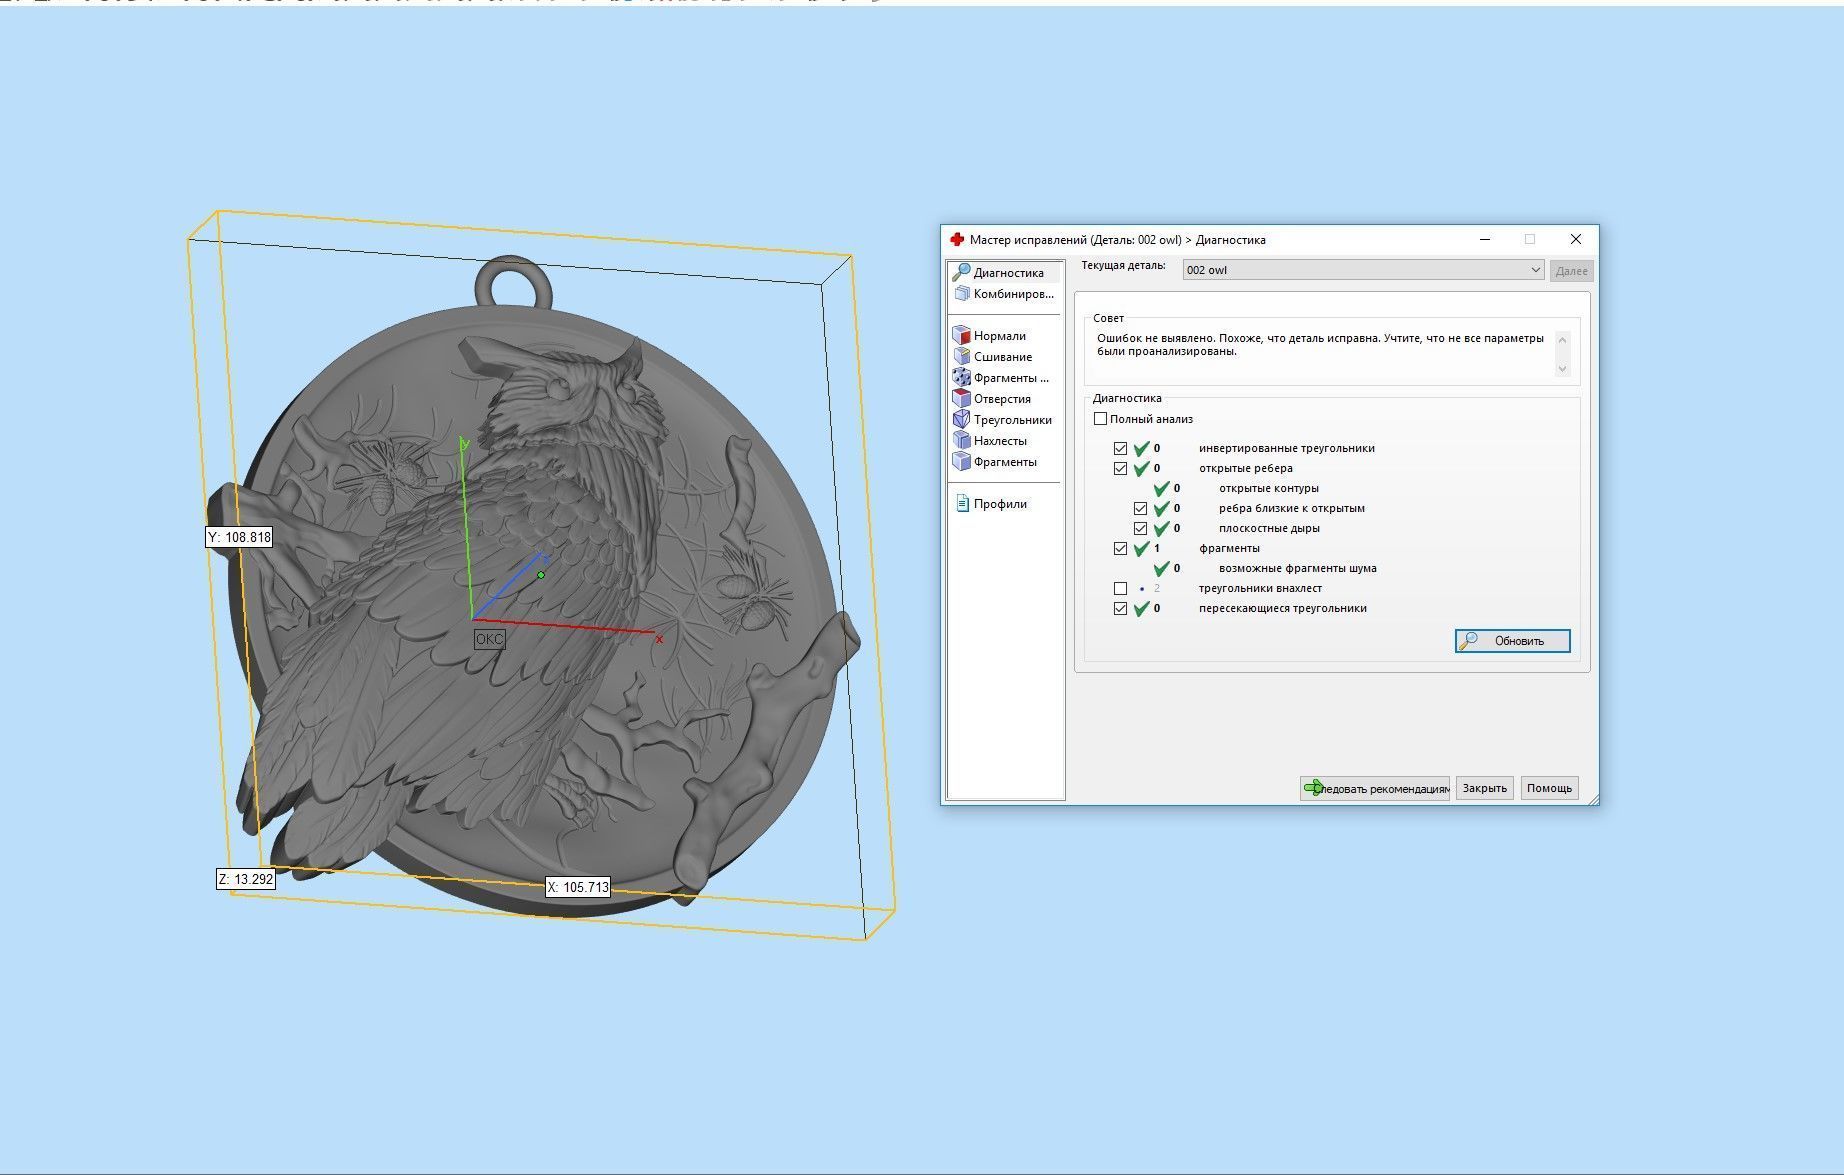Click the red cross icon in the title bar

click(957, 240)
